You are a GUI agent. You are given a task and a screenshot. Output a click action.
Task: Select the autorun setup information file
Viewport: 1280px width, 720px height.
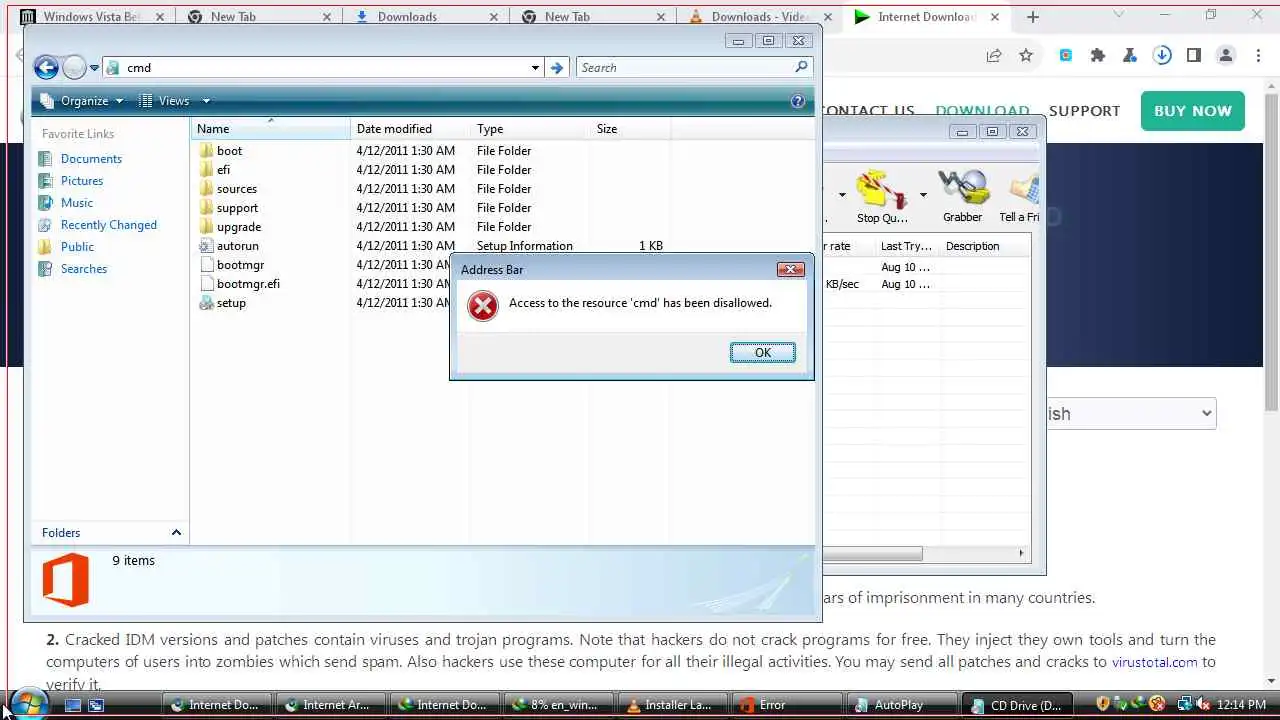pos(237,245)
